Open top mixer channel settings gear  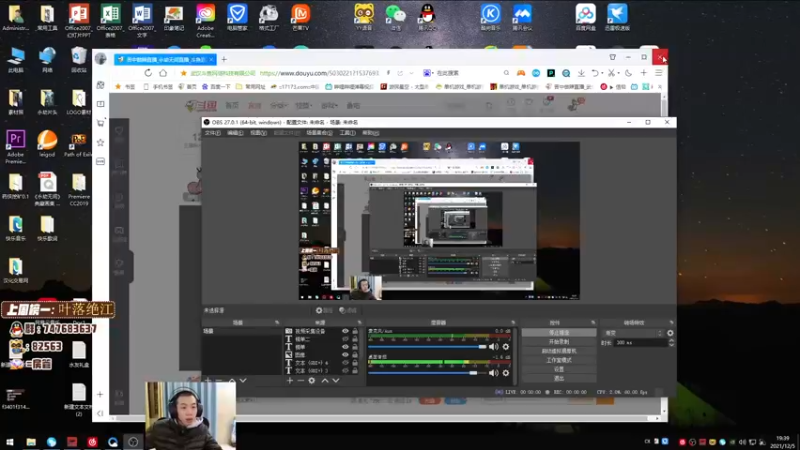coord(506,347)
